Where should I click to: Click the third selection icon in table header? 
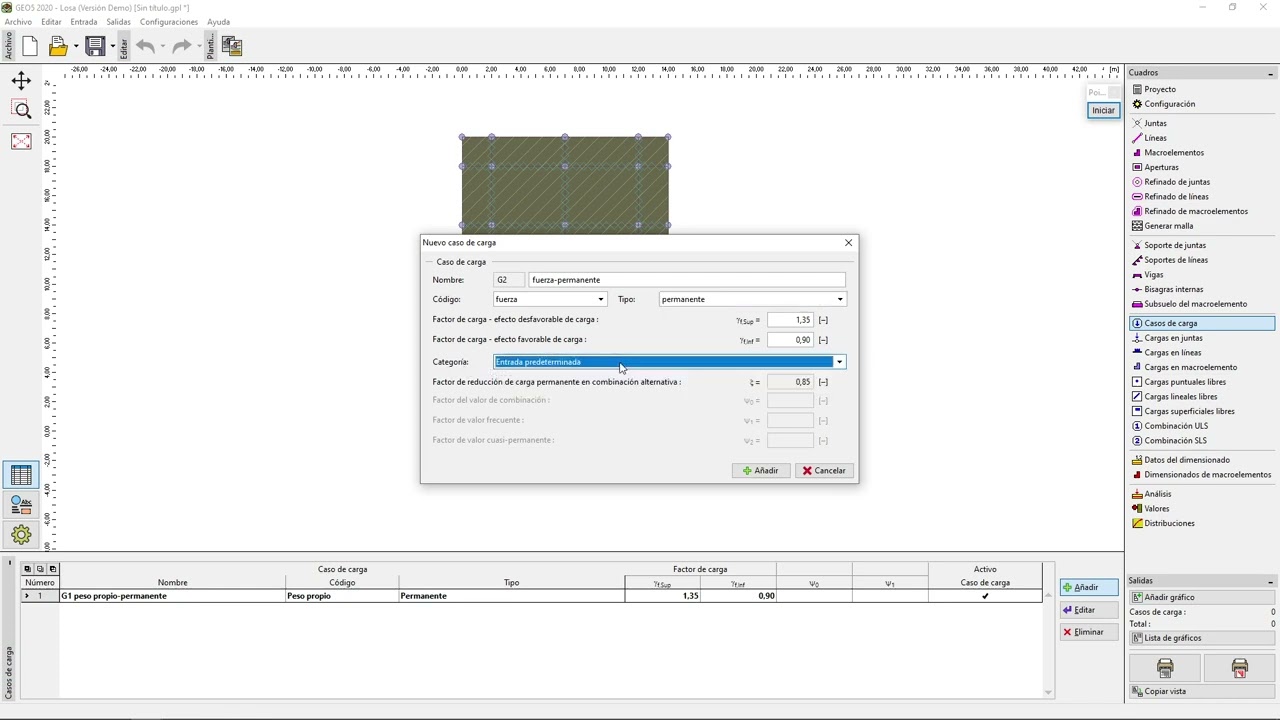[x=53, y=569]
